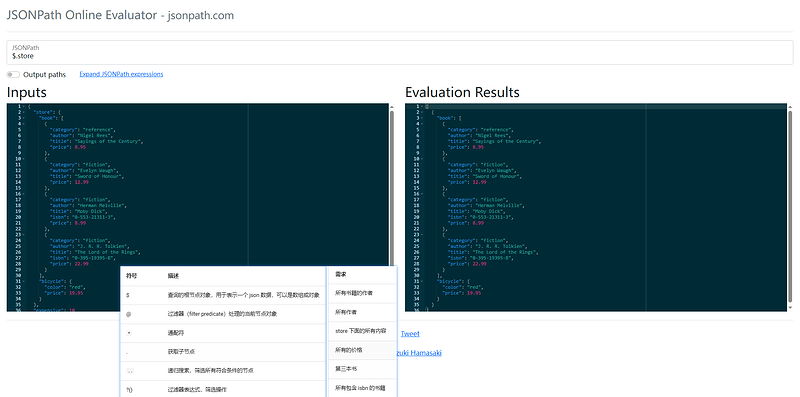Click the "第三本书" requirement row
Image resolution: width=800 pixels, height=397 pixels.
pyautogui.click(x=362, y=369)
